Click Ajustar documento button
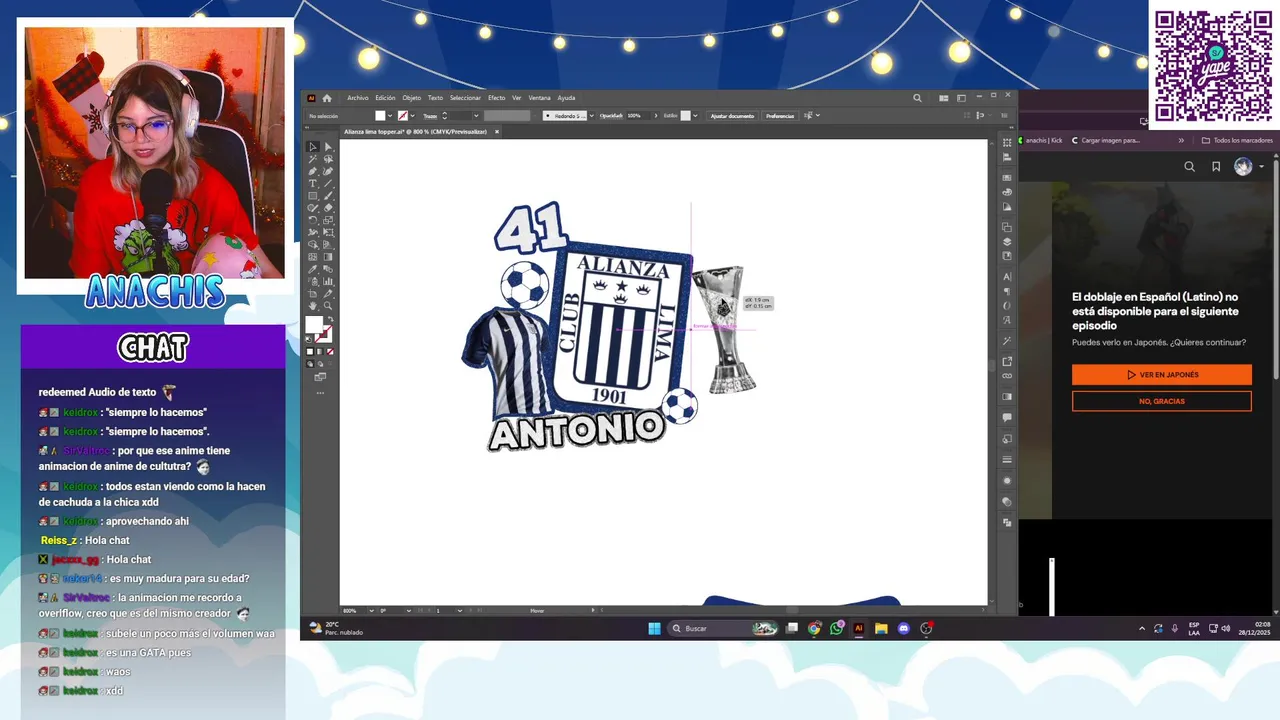The height and width of the screenshot is (720, 1280). [x=732, y=116]
